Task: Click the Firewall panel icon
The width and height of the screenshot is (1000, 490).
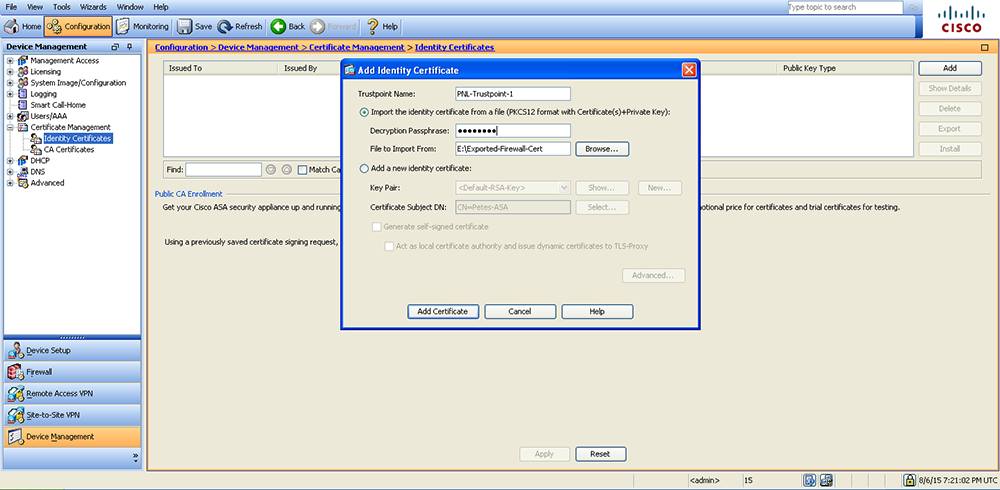Action: (16, 372)
